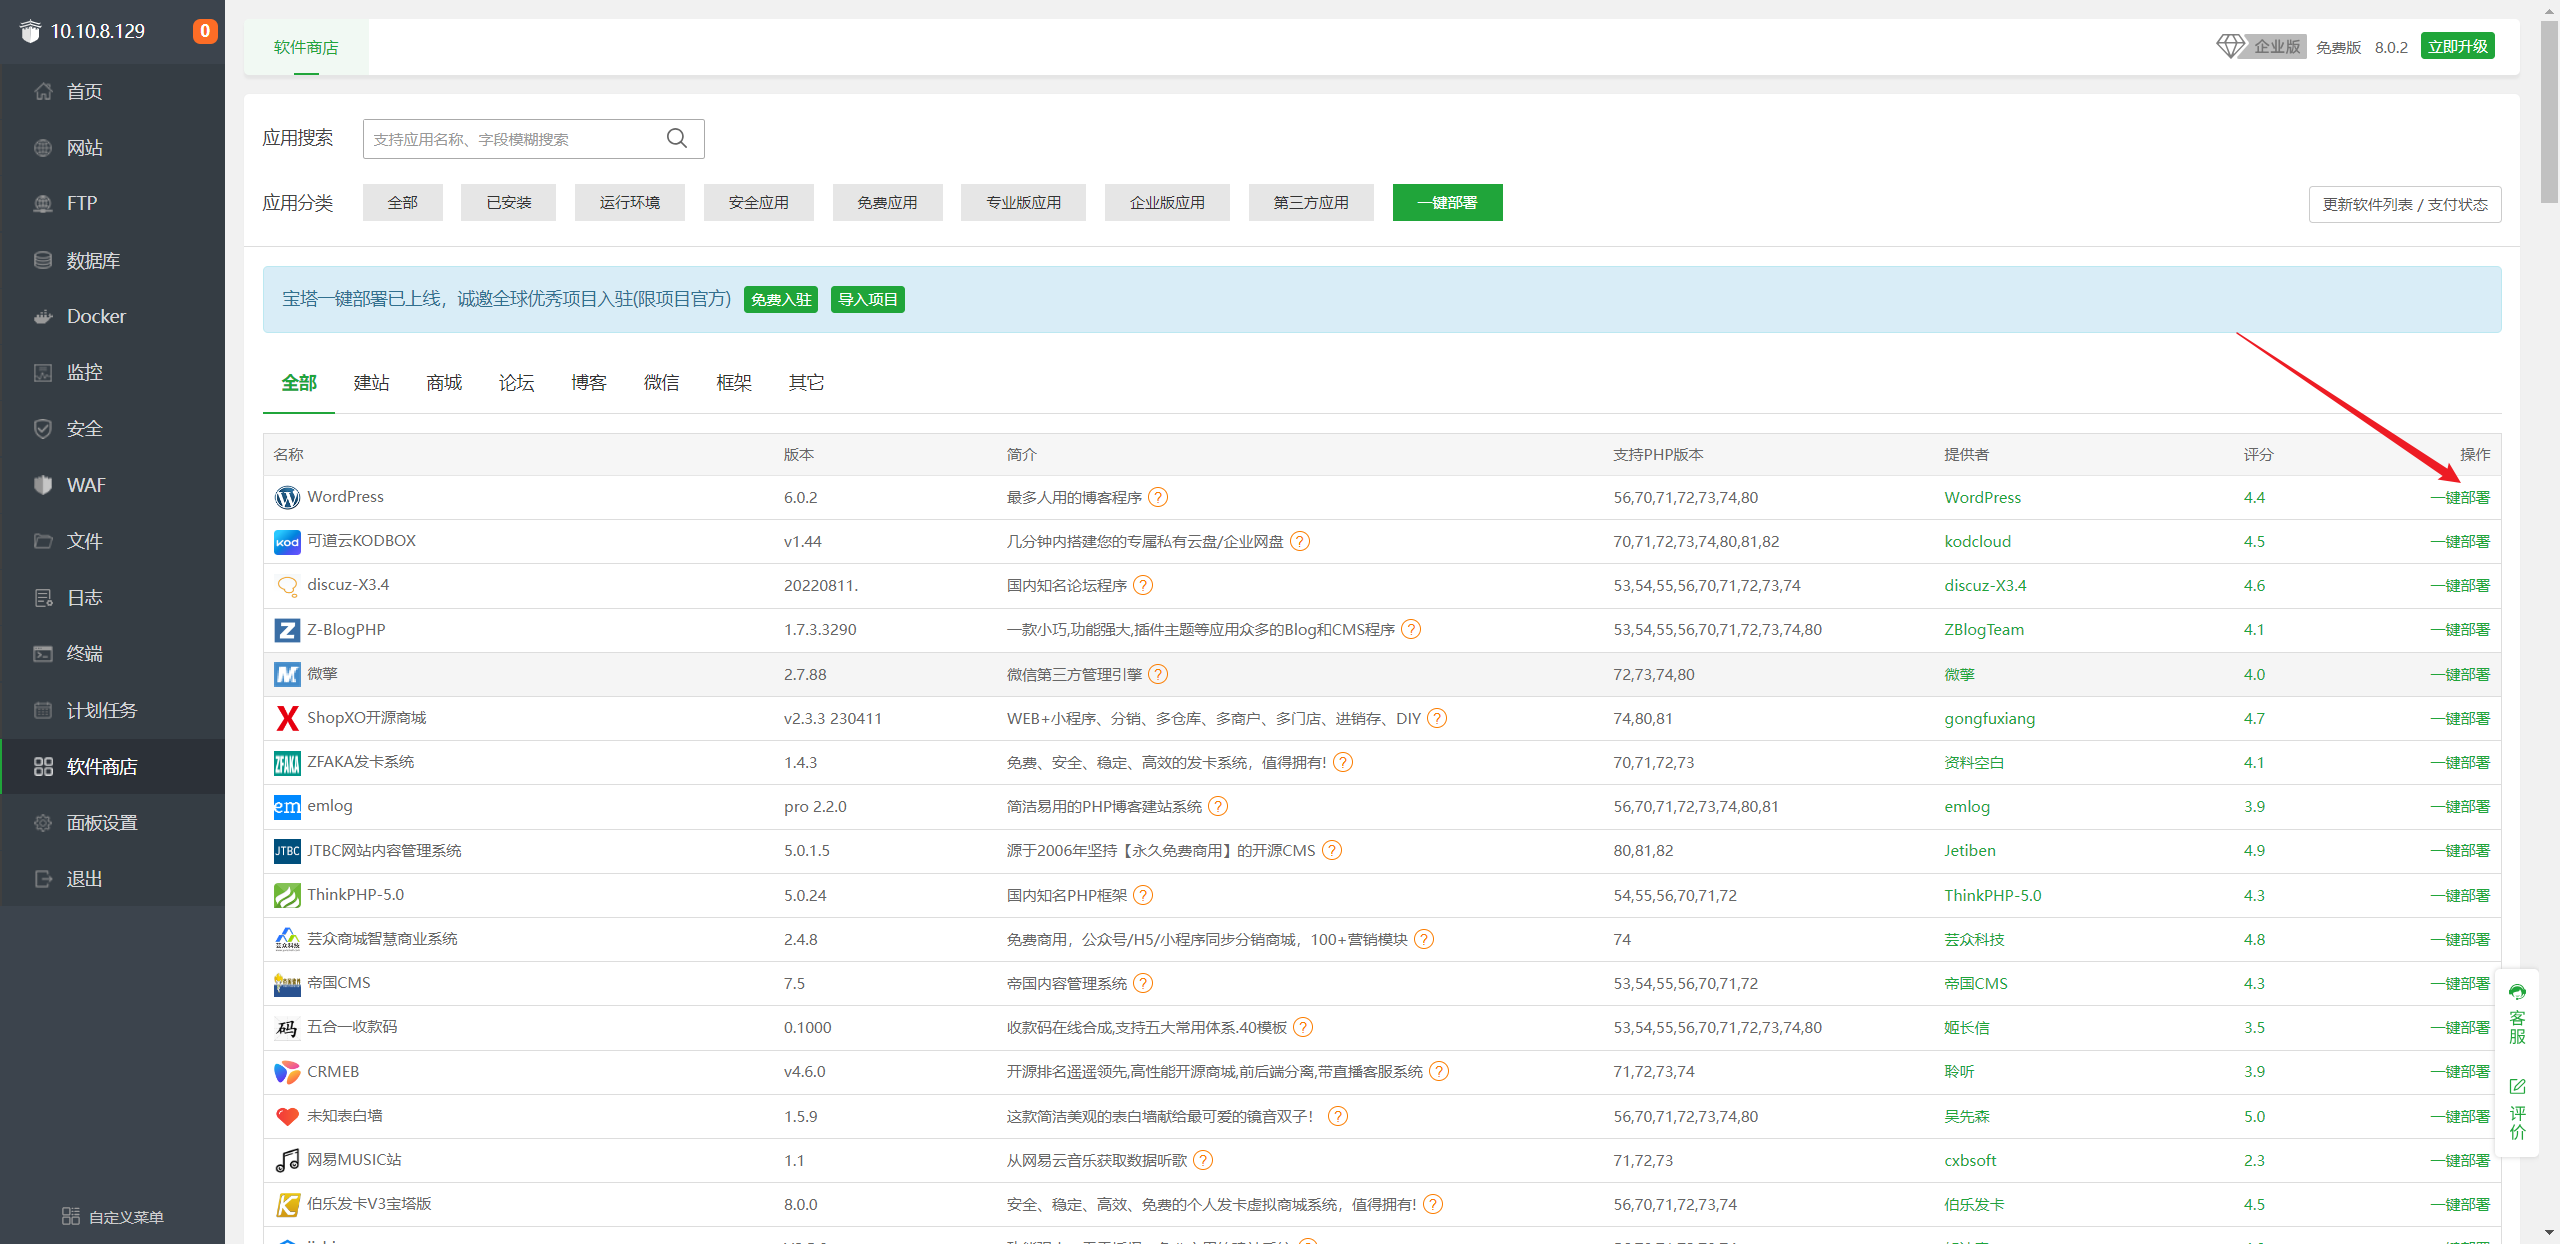The width and height of the screenshot is (2560, 1244).
Task: Filter by 专业版应用 category
Action: 1023,203
